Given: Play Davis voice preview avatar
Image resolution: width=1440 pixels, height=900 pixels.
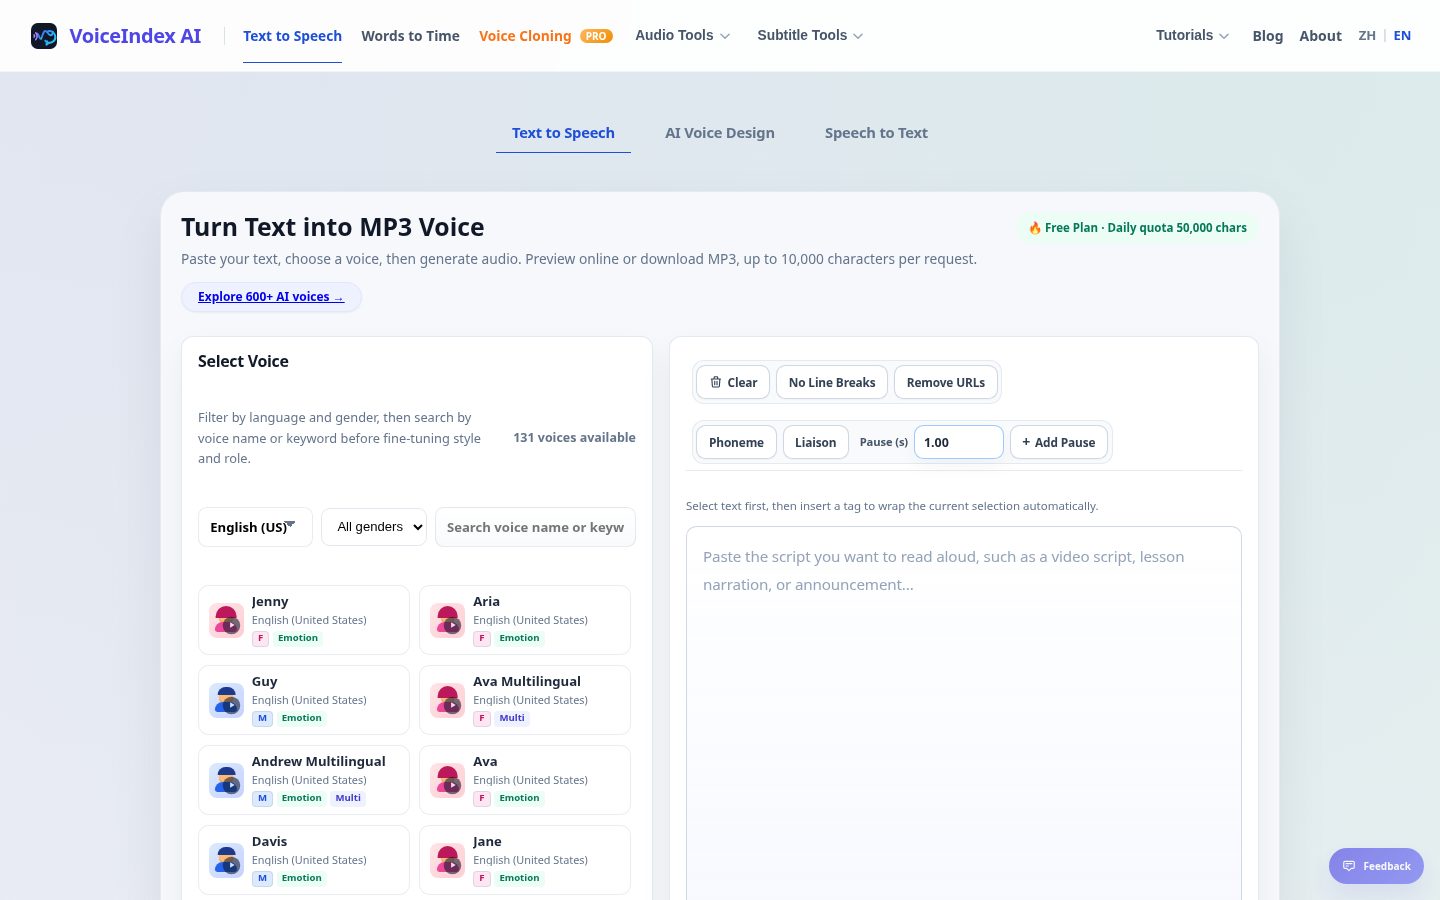Looking at the screenshot, I should click(x=226, y=860).
